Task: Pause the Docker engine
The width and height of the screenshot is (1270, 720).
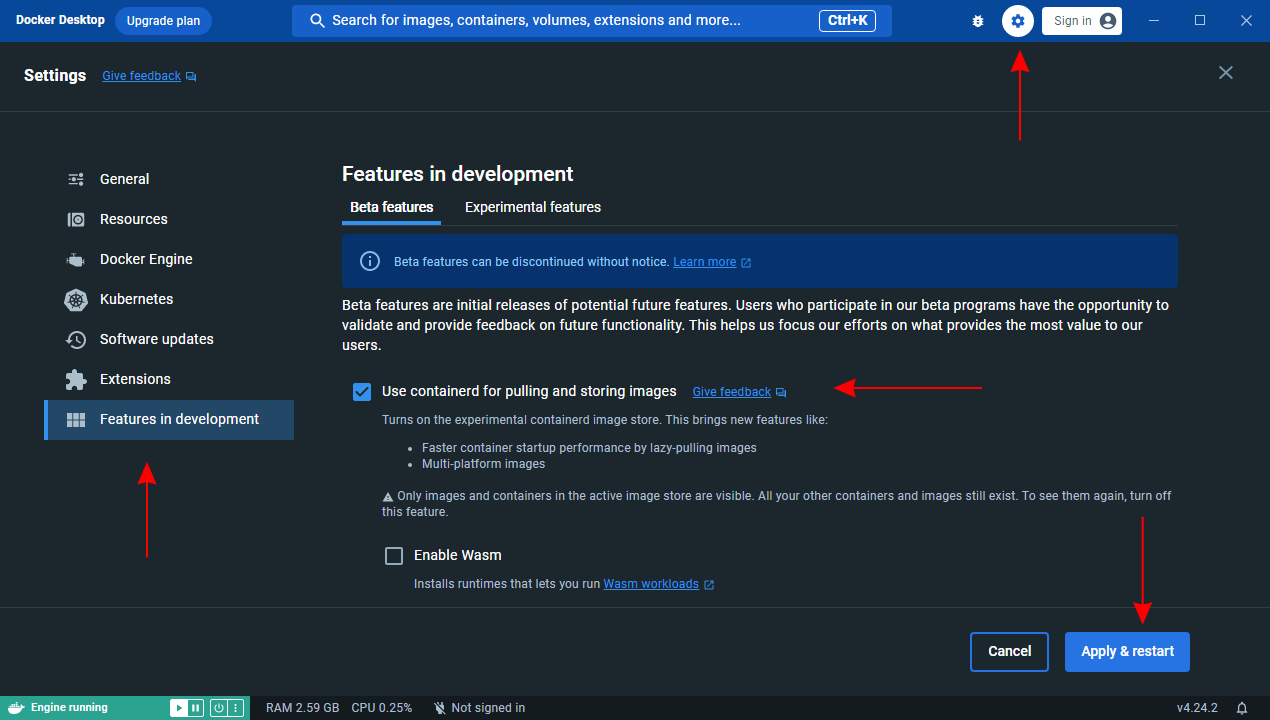Action: click(196, 708)
